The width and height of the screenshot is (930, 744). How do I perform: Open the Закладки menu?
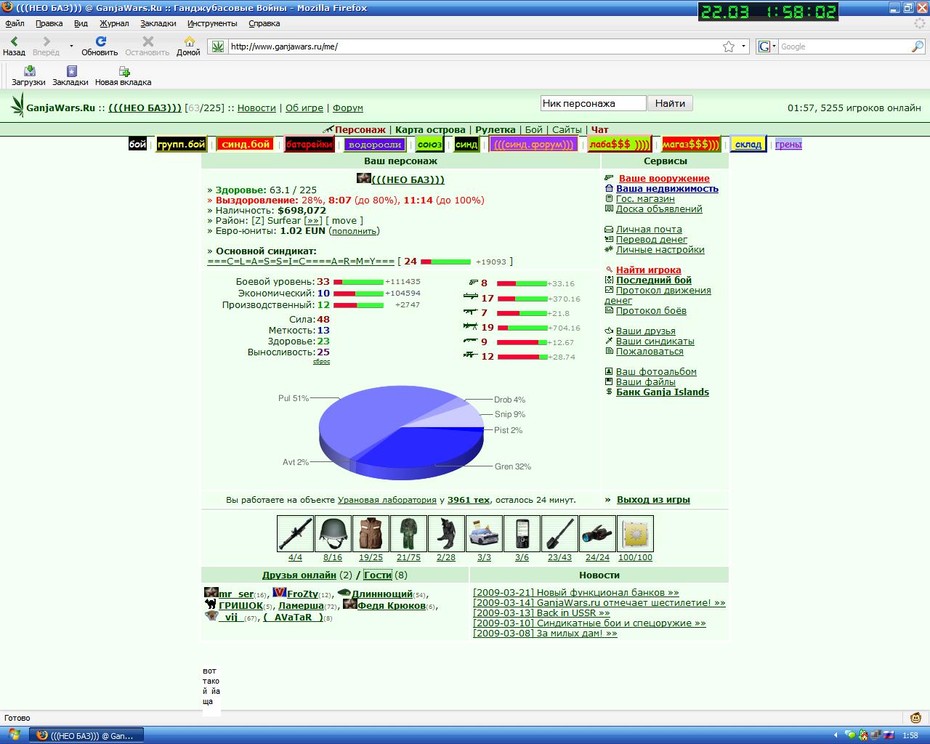pyautogui.click(x=158, y=24)
